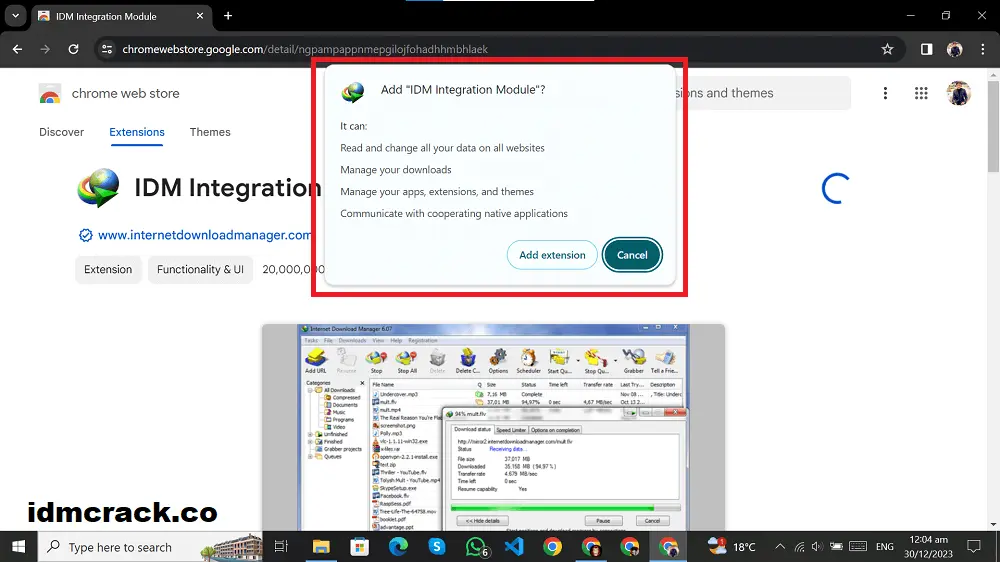Open the Google apps grid

[x=921, y=94]
